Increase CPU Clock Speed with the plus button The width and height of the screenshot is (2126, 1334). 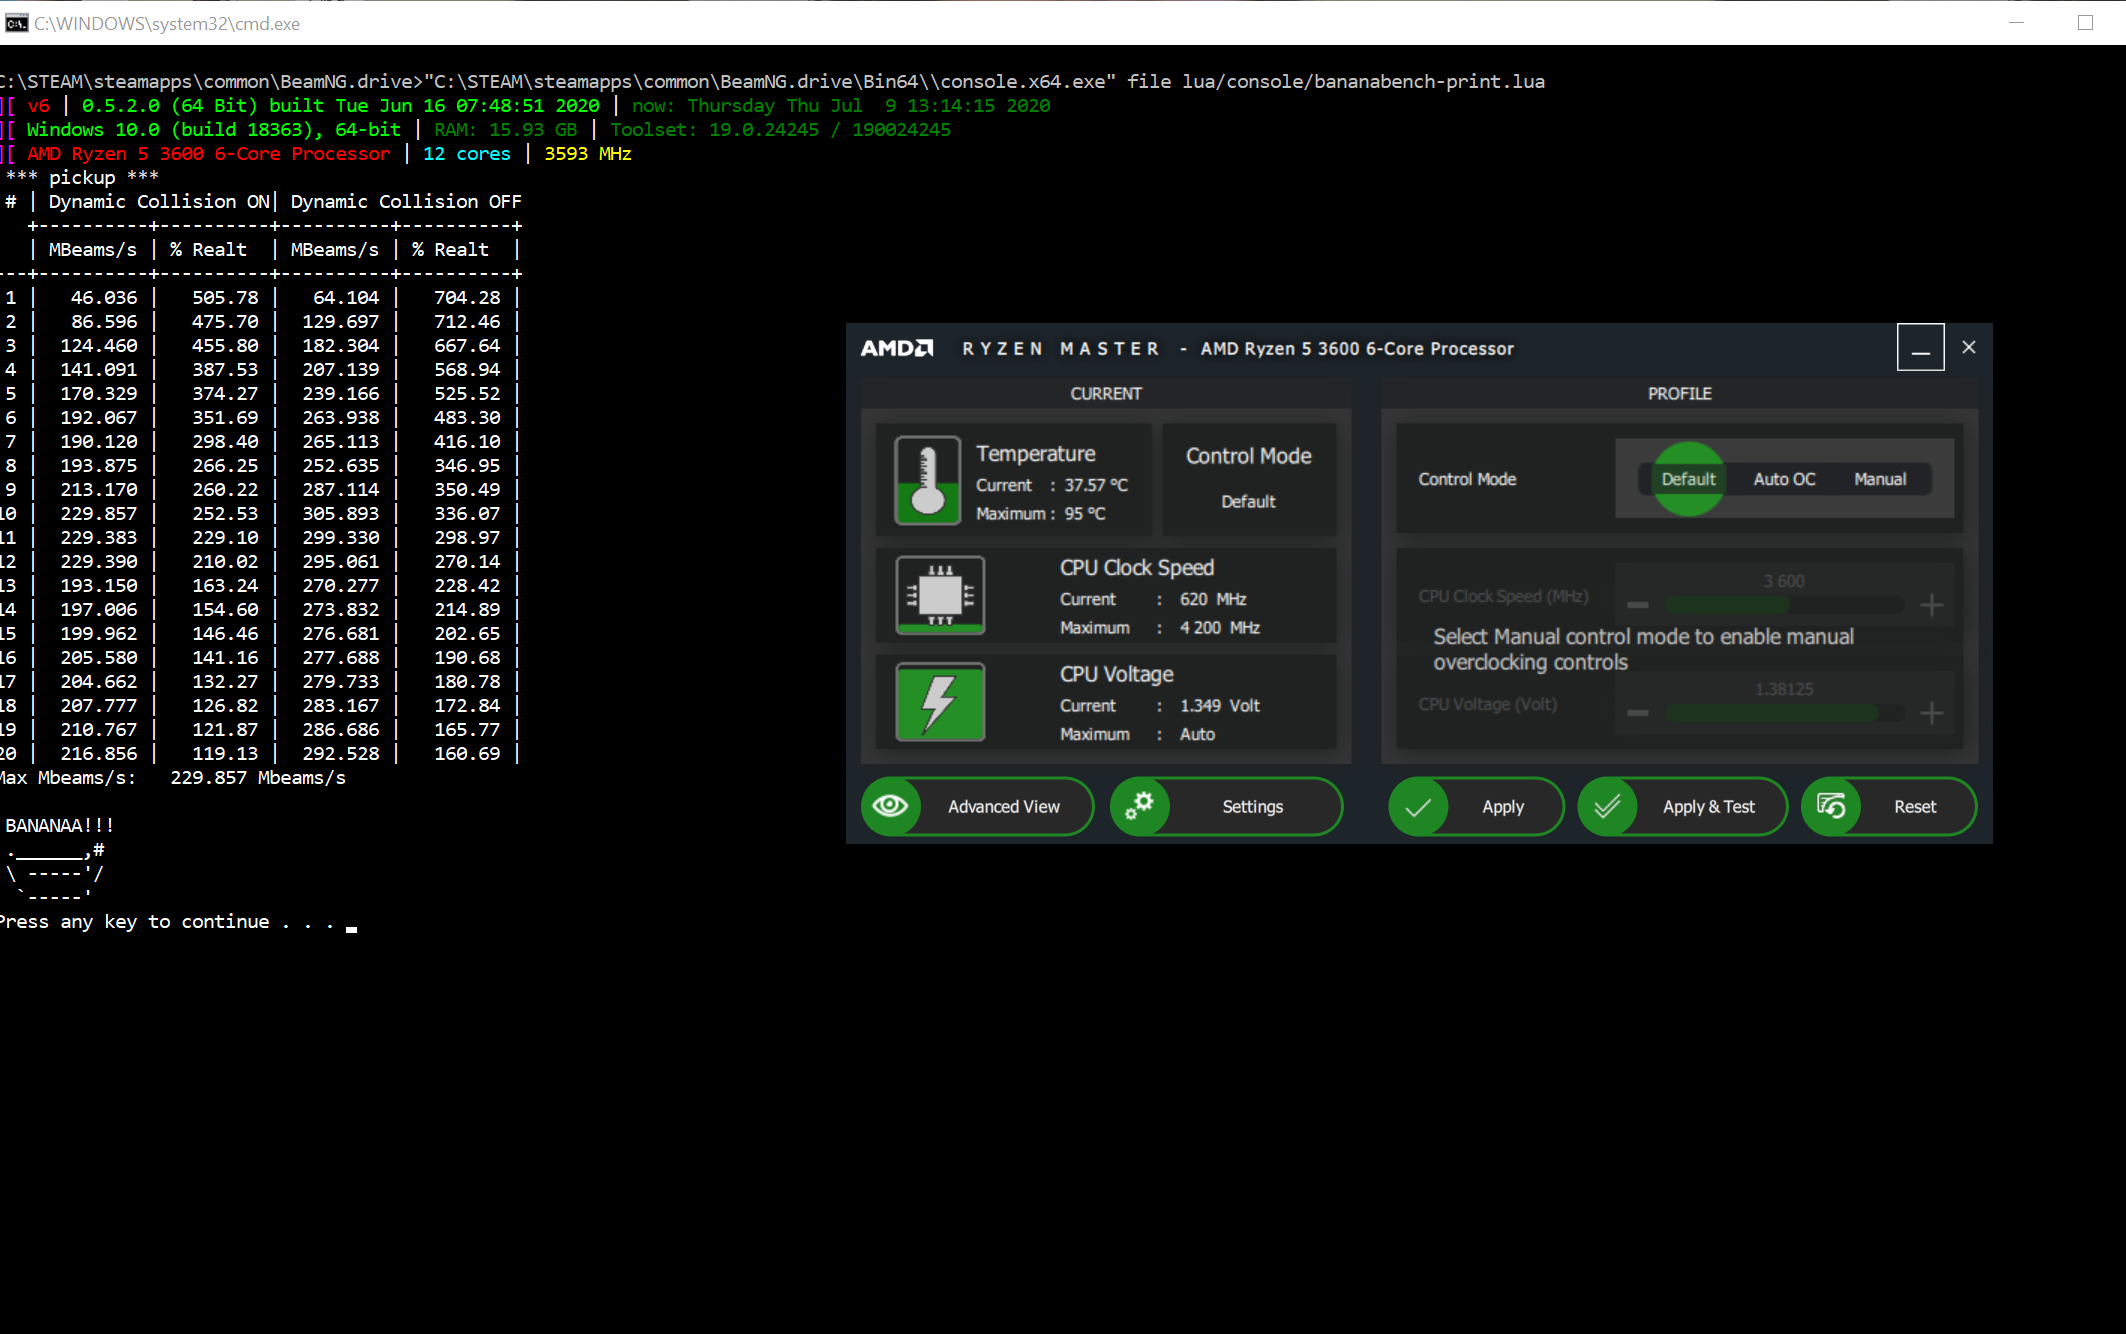point(1932,605)
